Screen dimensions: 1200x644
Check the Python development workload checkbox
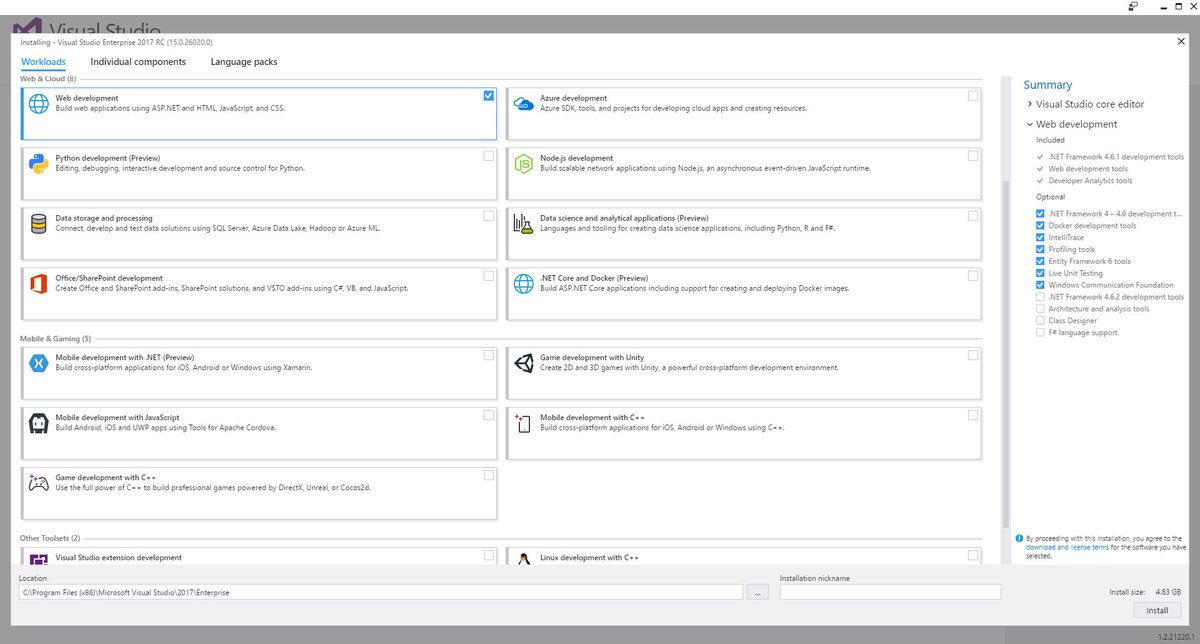pos(488,156)
